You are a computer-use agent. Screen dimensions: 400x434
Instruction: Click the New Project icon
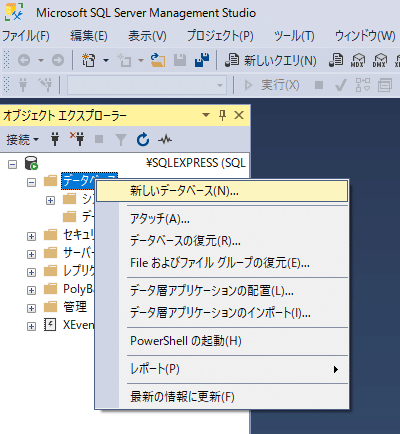88,60
